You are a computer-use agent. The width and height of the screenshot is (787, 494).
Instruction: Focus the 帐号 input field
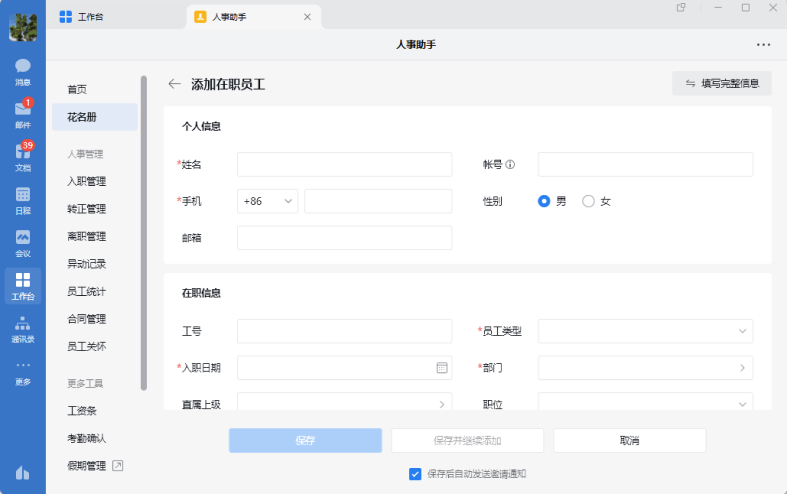(645, 165)
